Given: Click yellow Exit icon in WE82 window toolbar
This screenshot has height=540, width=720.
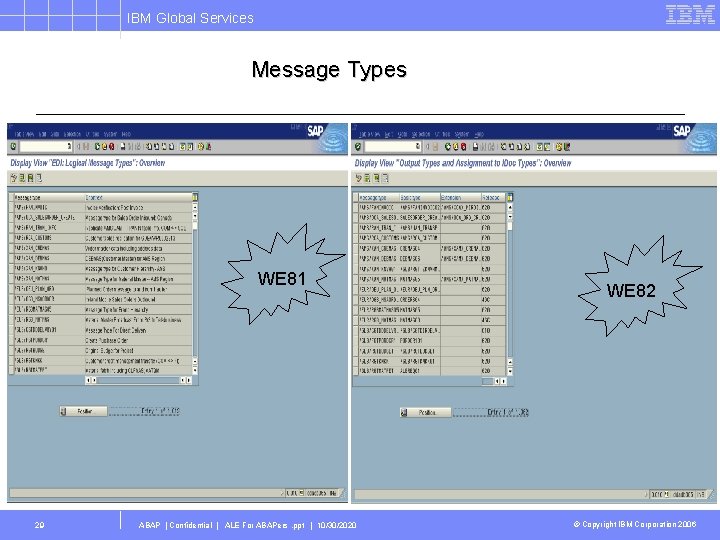Looking at the screenshot, I should pyautogui.click(x=456, y=146).
